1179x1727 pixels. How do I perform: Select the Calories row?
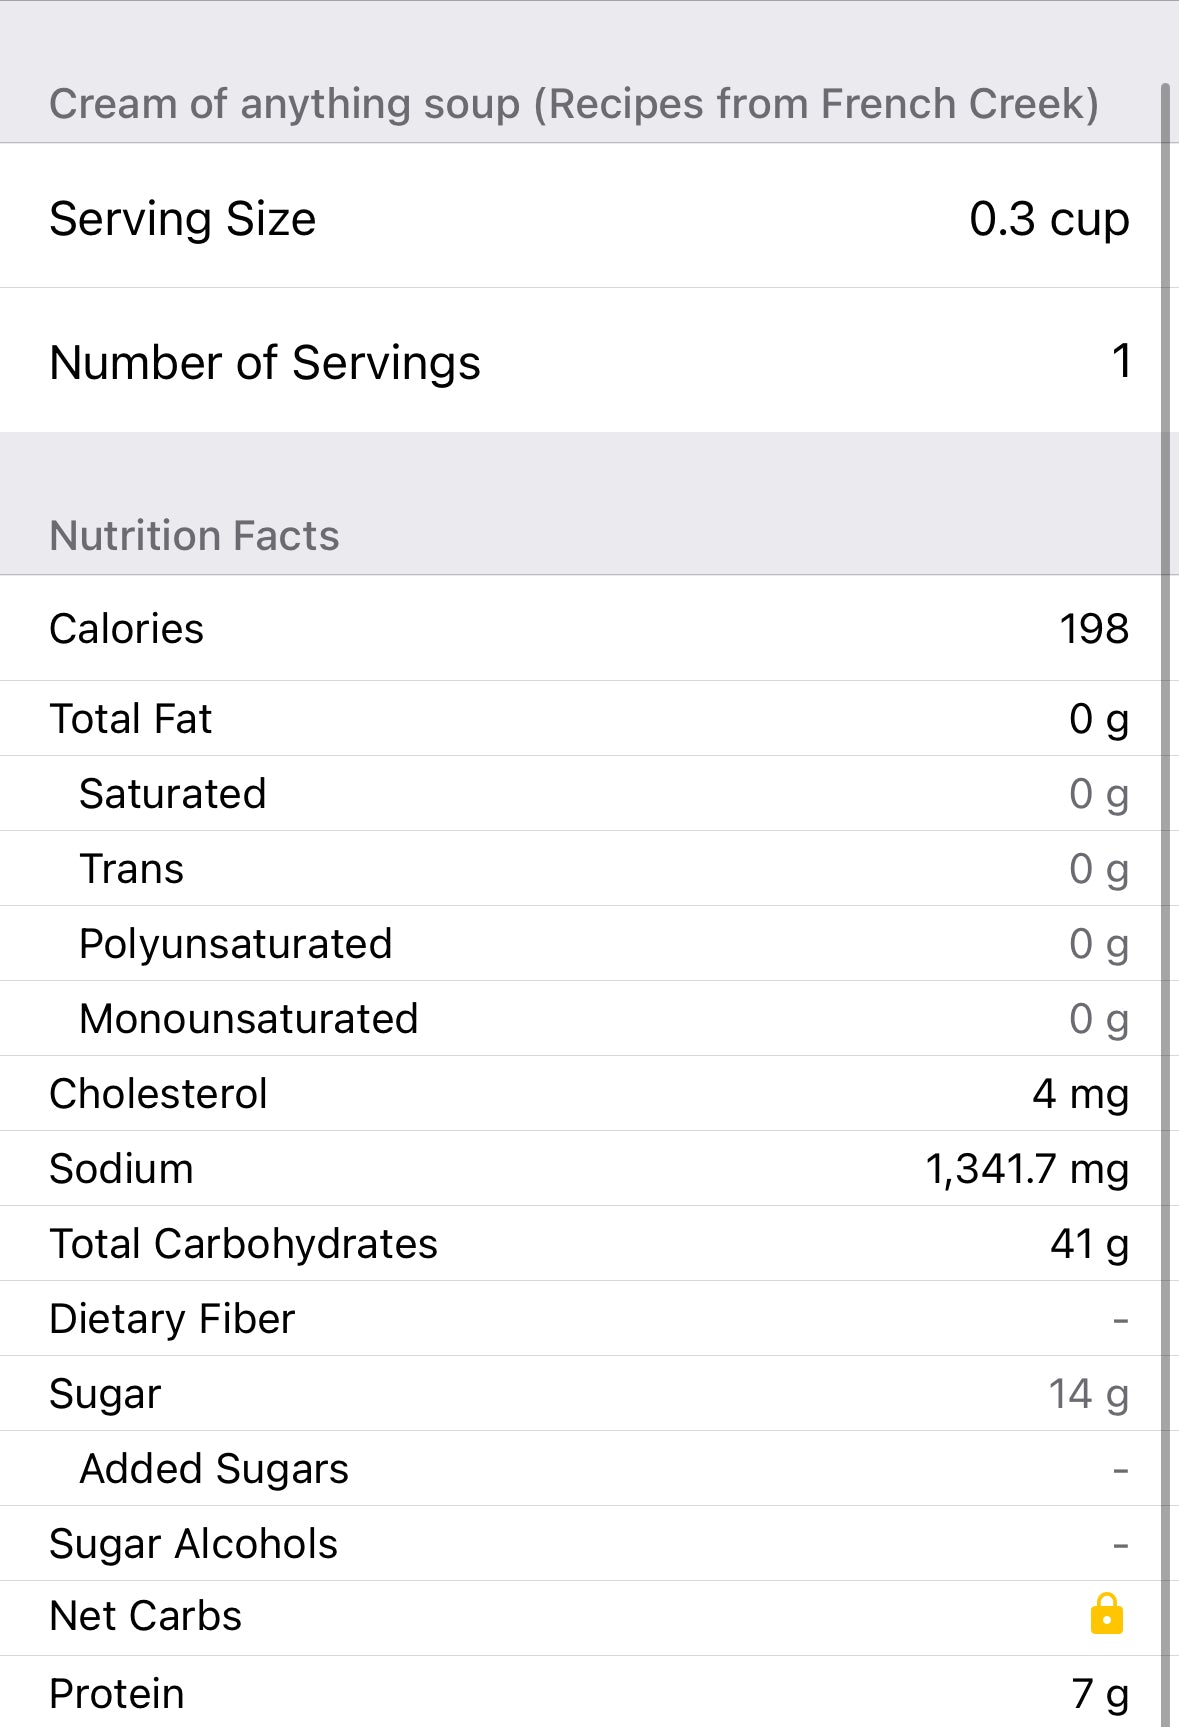click(x=588, y=629)
